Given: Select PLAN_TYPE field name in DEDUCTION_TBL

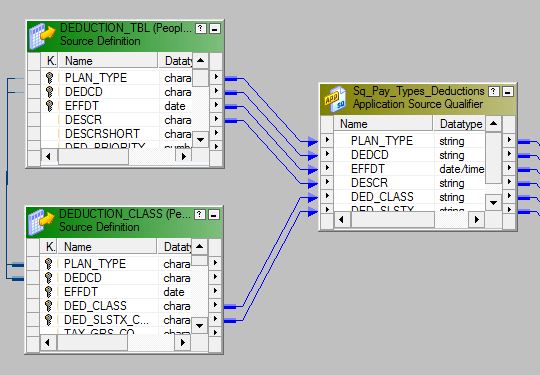Looking at the screenshot, I should pyautogui.click(x=96, y=78).
